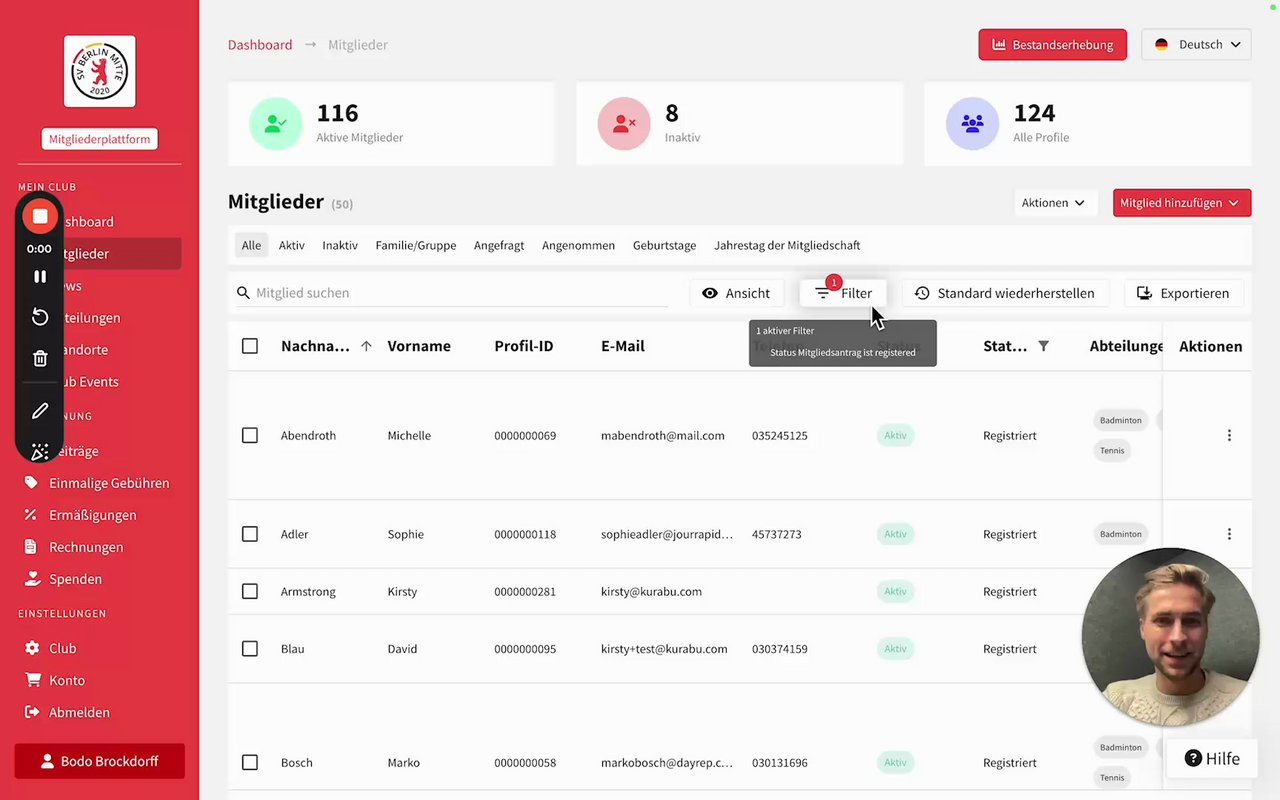This screenshot has height=800, width=1280.
Task: Open Bodo Brockdorff user profile
Action: (x=100, y=761)
